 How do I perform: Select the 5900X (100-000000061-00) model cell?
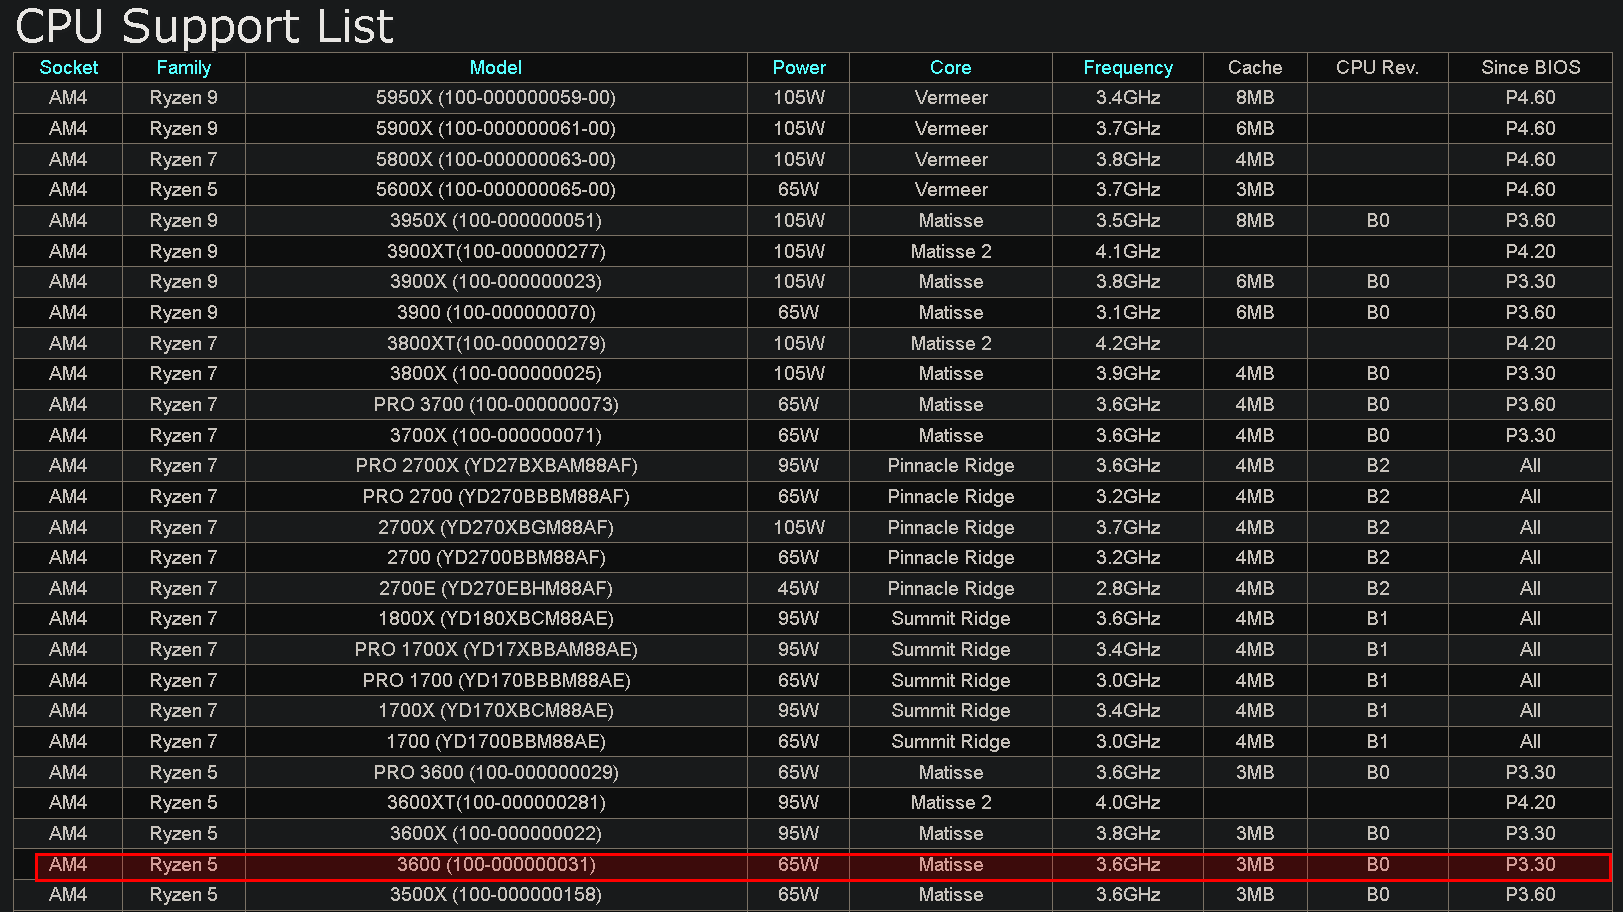496,129
